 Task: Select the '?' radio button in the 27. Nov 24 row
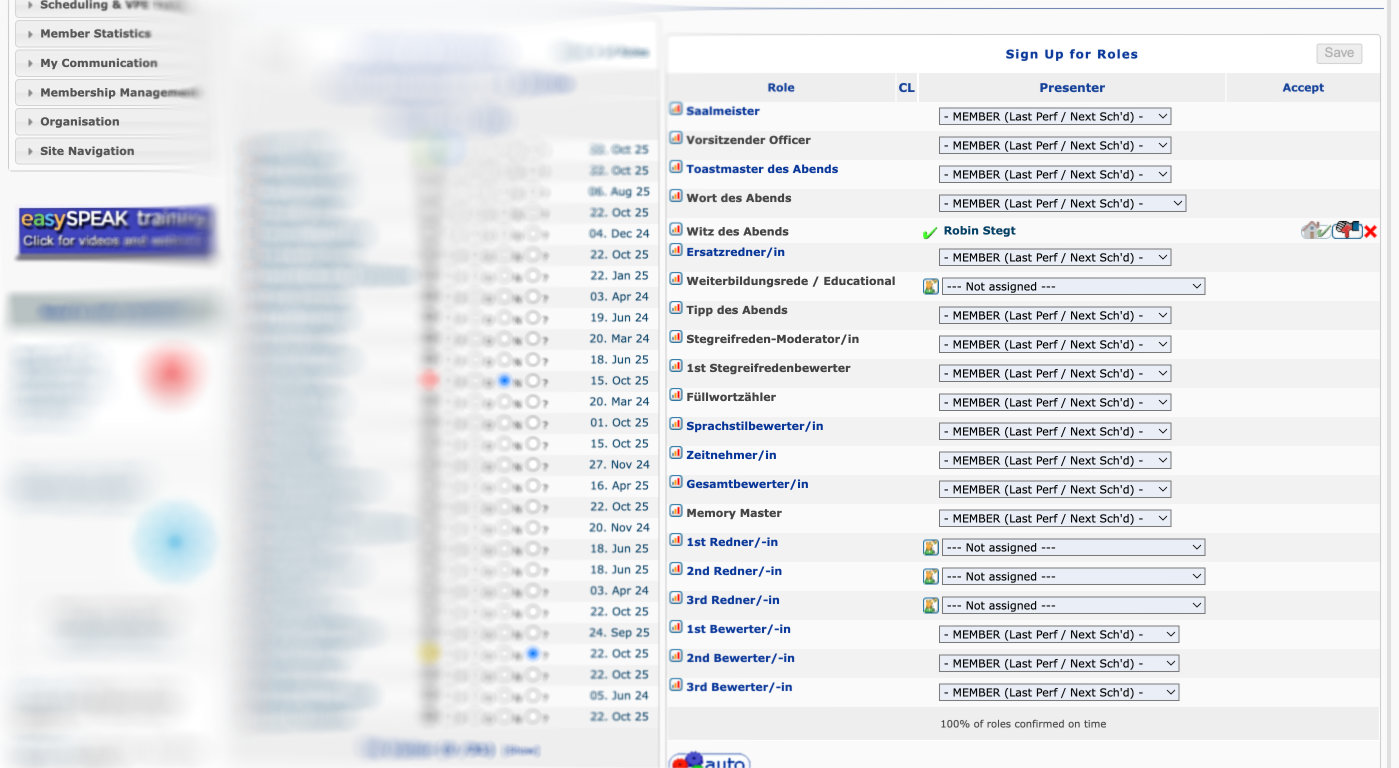(534, 464)
